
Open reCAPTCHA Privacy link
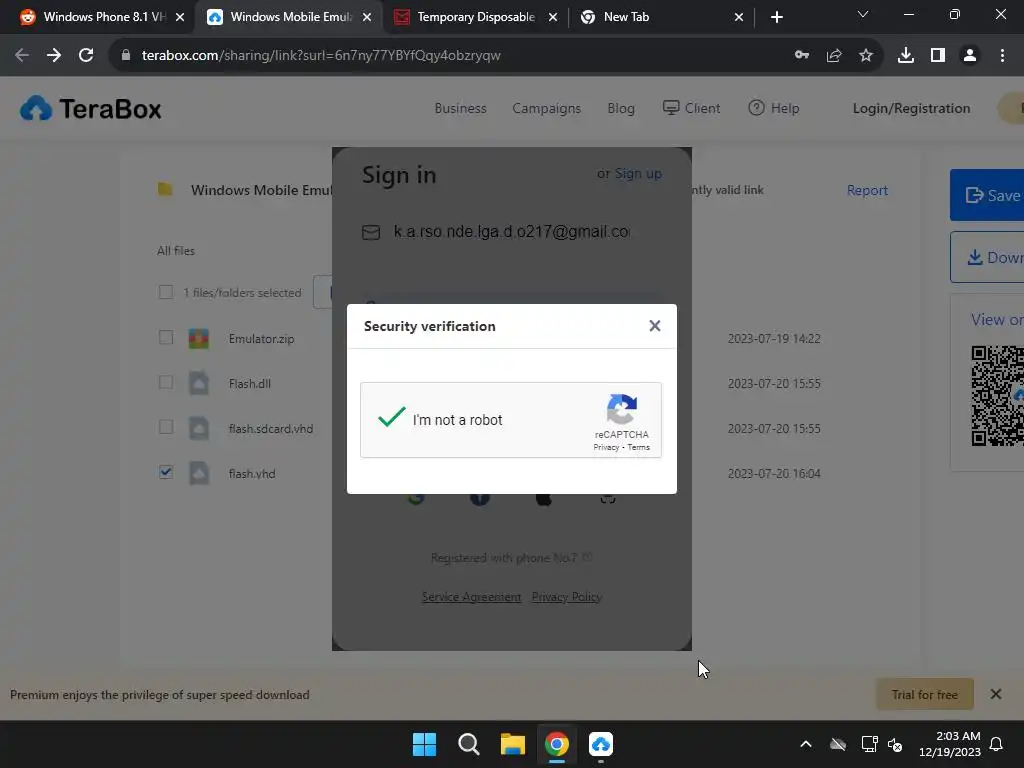coord(606,447)
